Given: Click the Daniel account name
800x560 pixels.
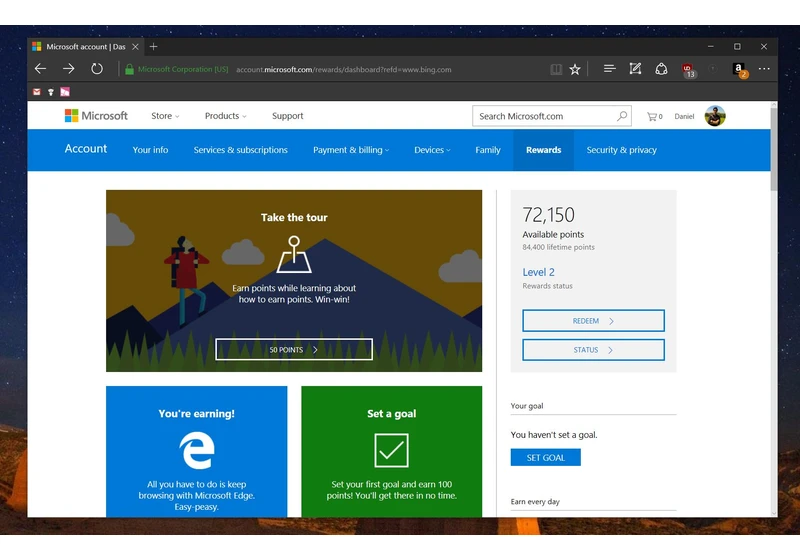Looking at the screenshot, I should tap(684, 116).
